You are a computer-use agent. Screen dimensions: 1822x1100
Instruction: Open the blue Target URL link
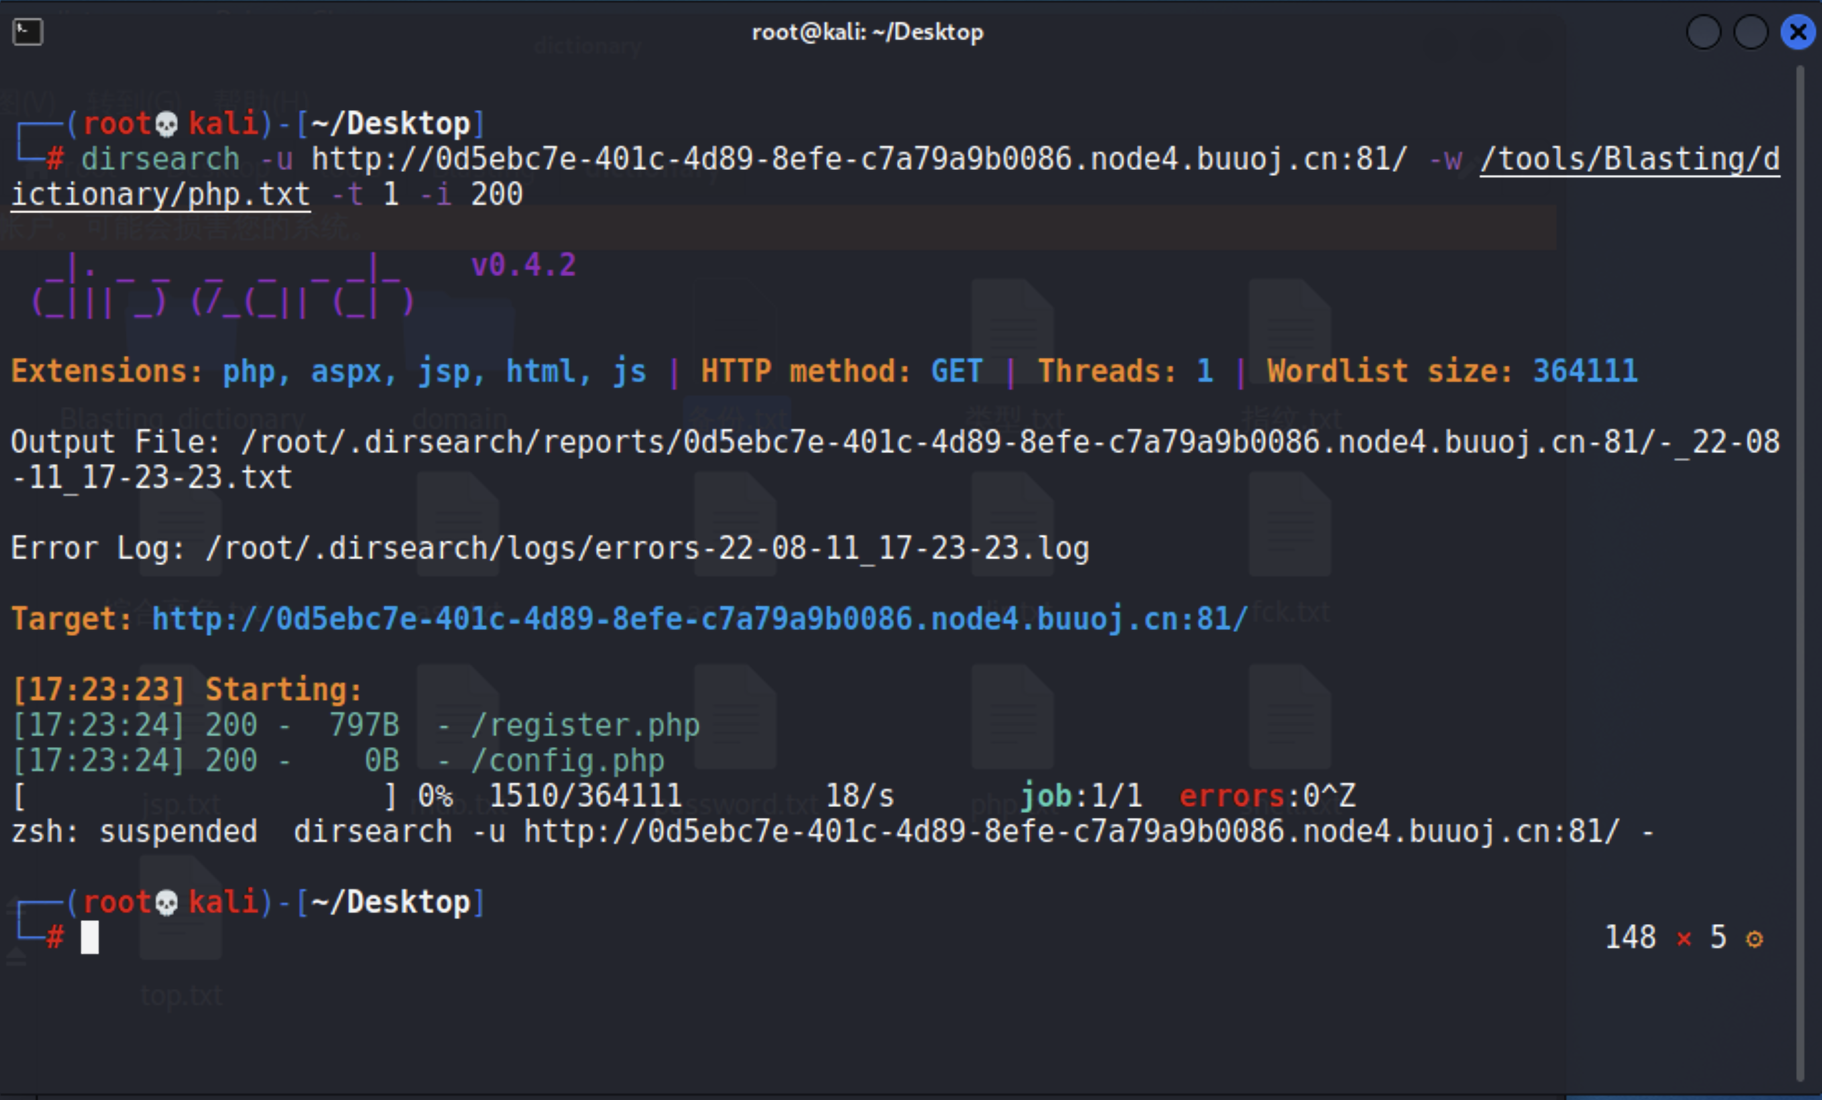[x=699, y=619]
